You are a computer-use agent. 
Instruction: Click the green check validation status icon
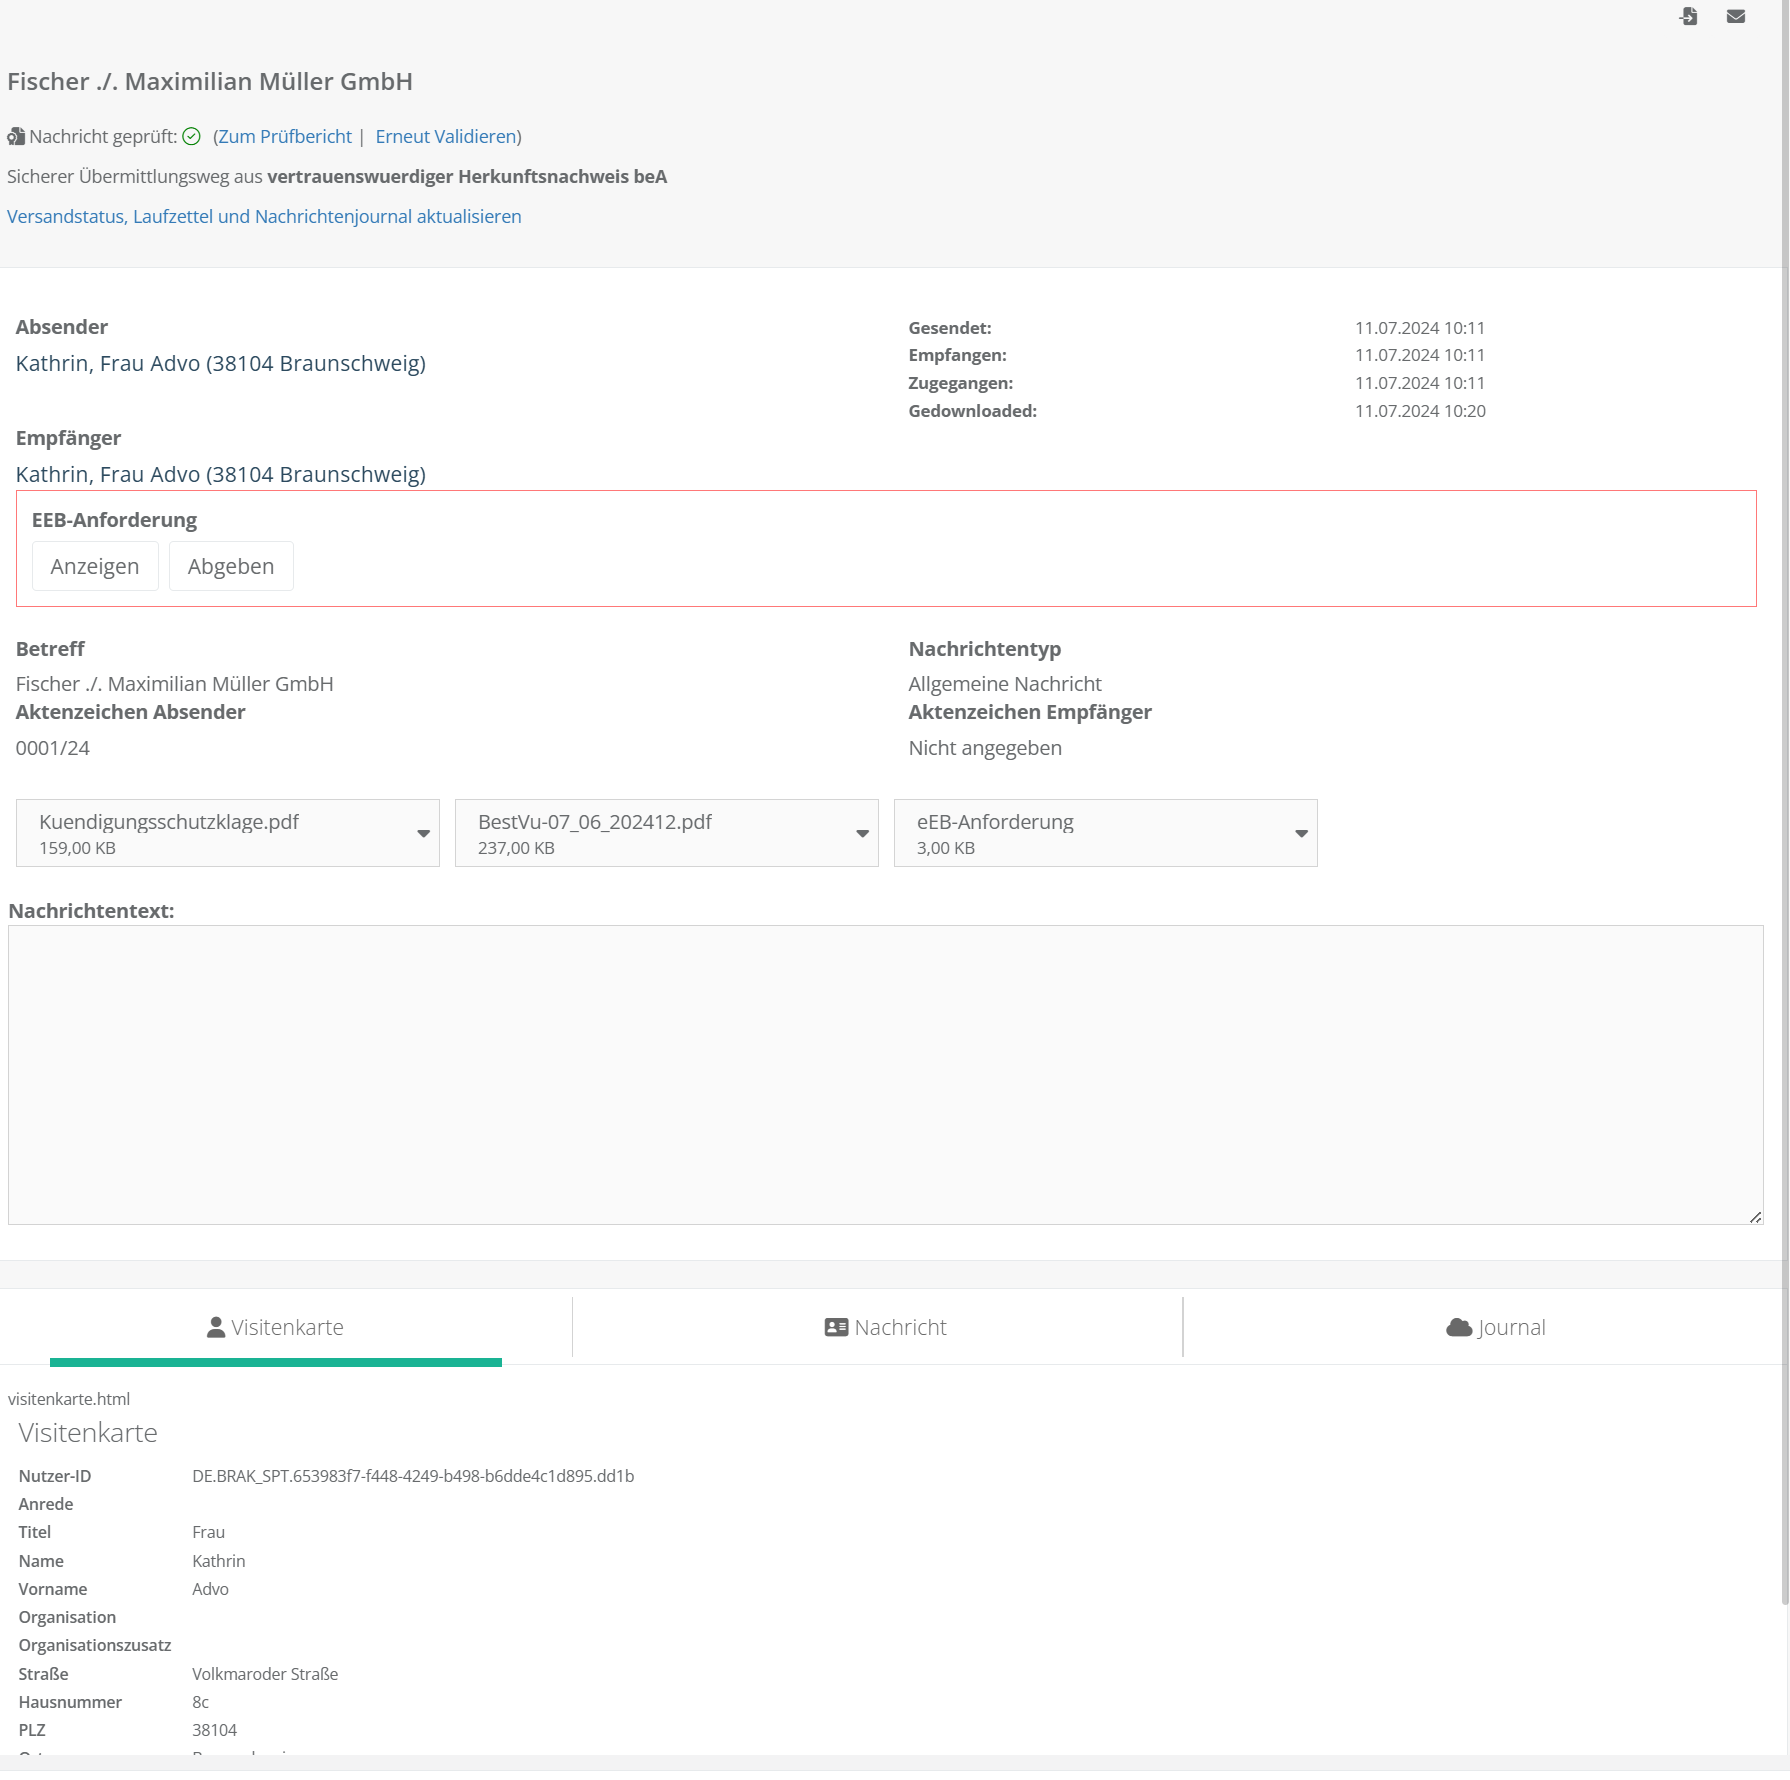[191, 137]
